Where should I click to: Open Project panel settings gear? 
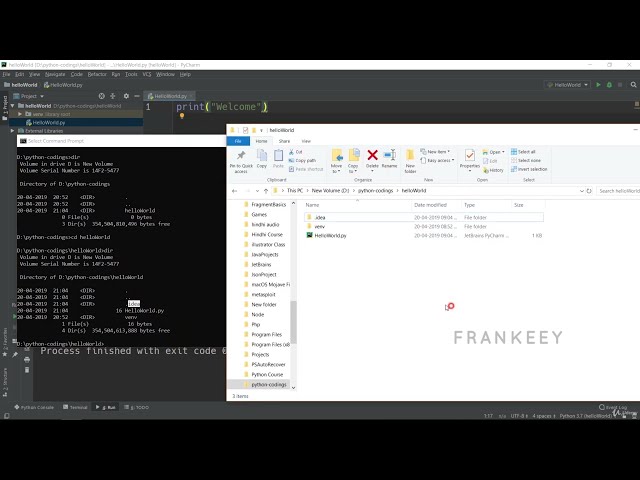(x=126, y=96)
